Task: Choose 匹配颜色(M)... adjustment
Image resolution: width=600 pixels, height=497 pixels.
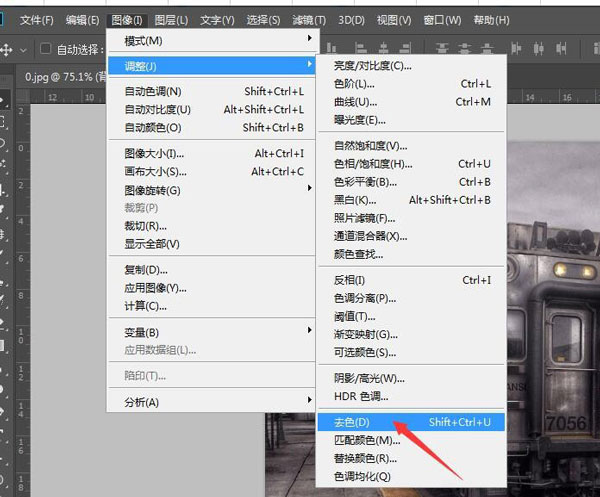Action: pyautogui.click(x=411, y=440)
